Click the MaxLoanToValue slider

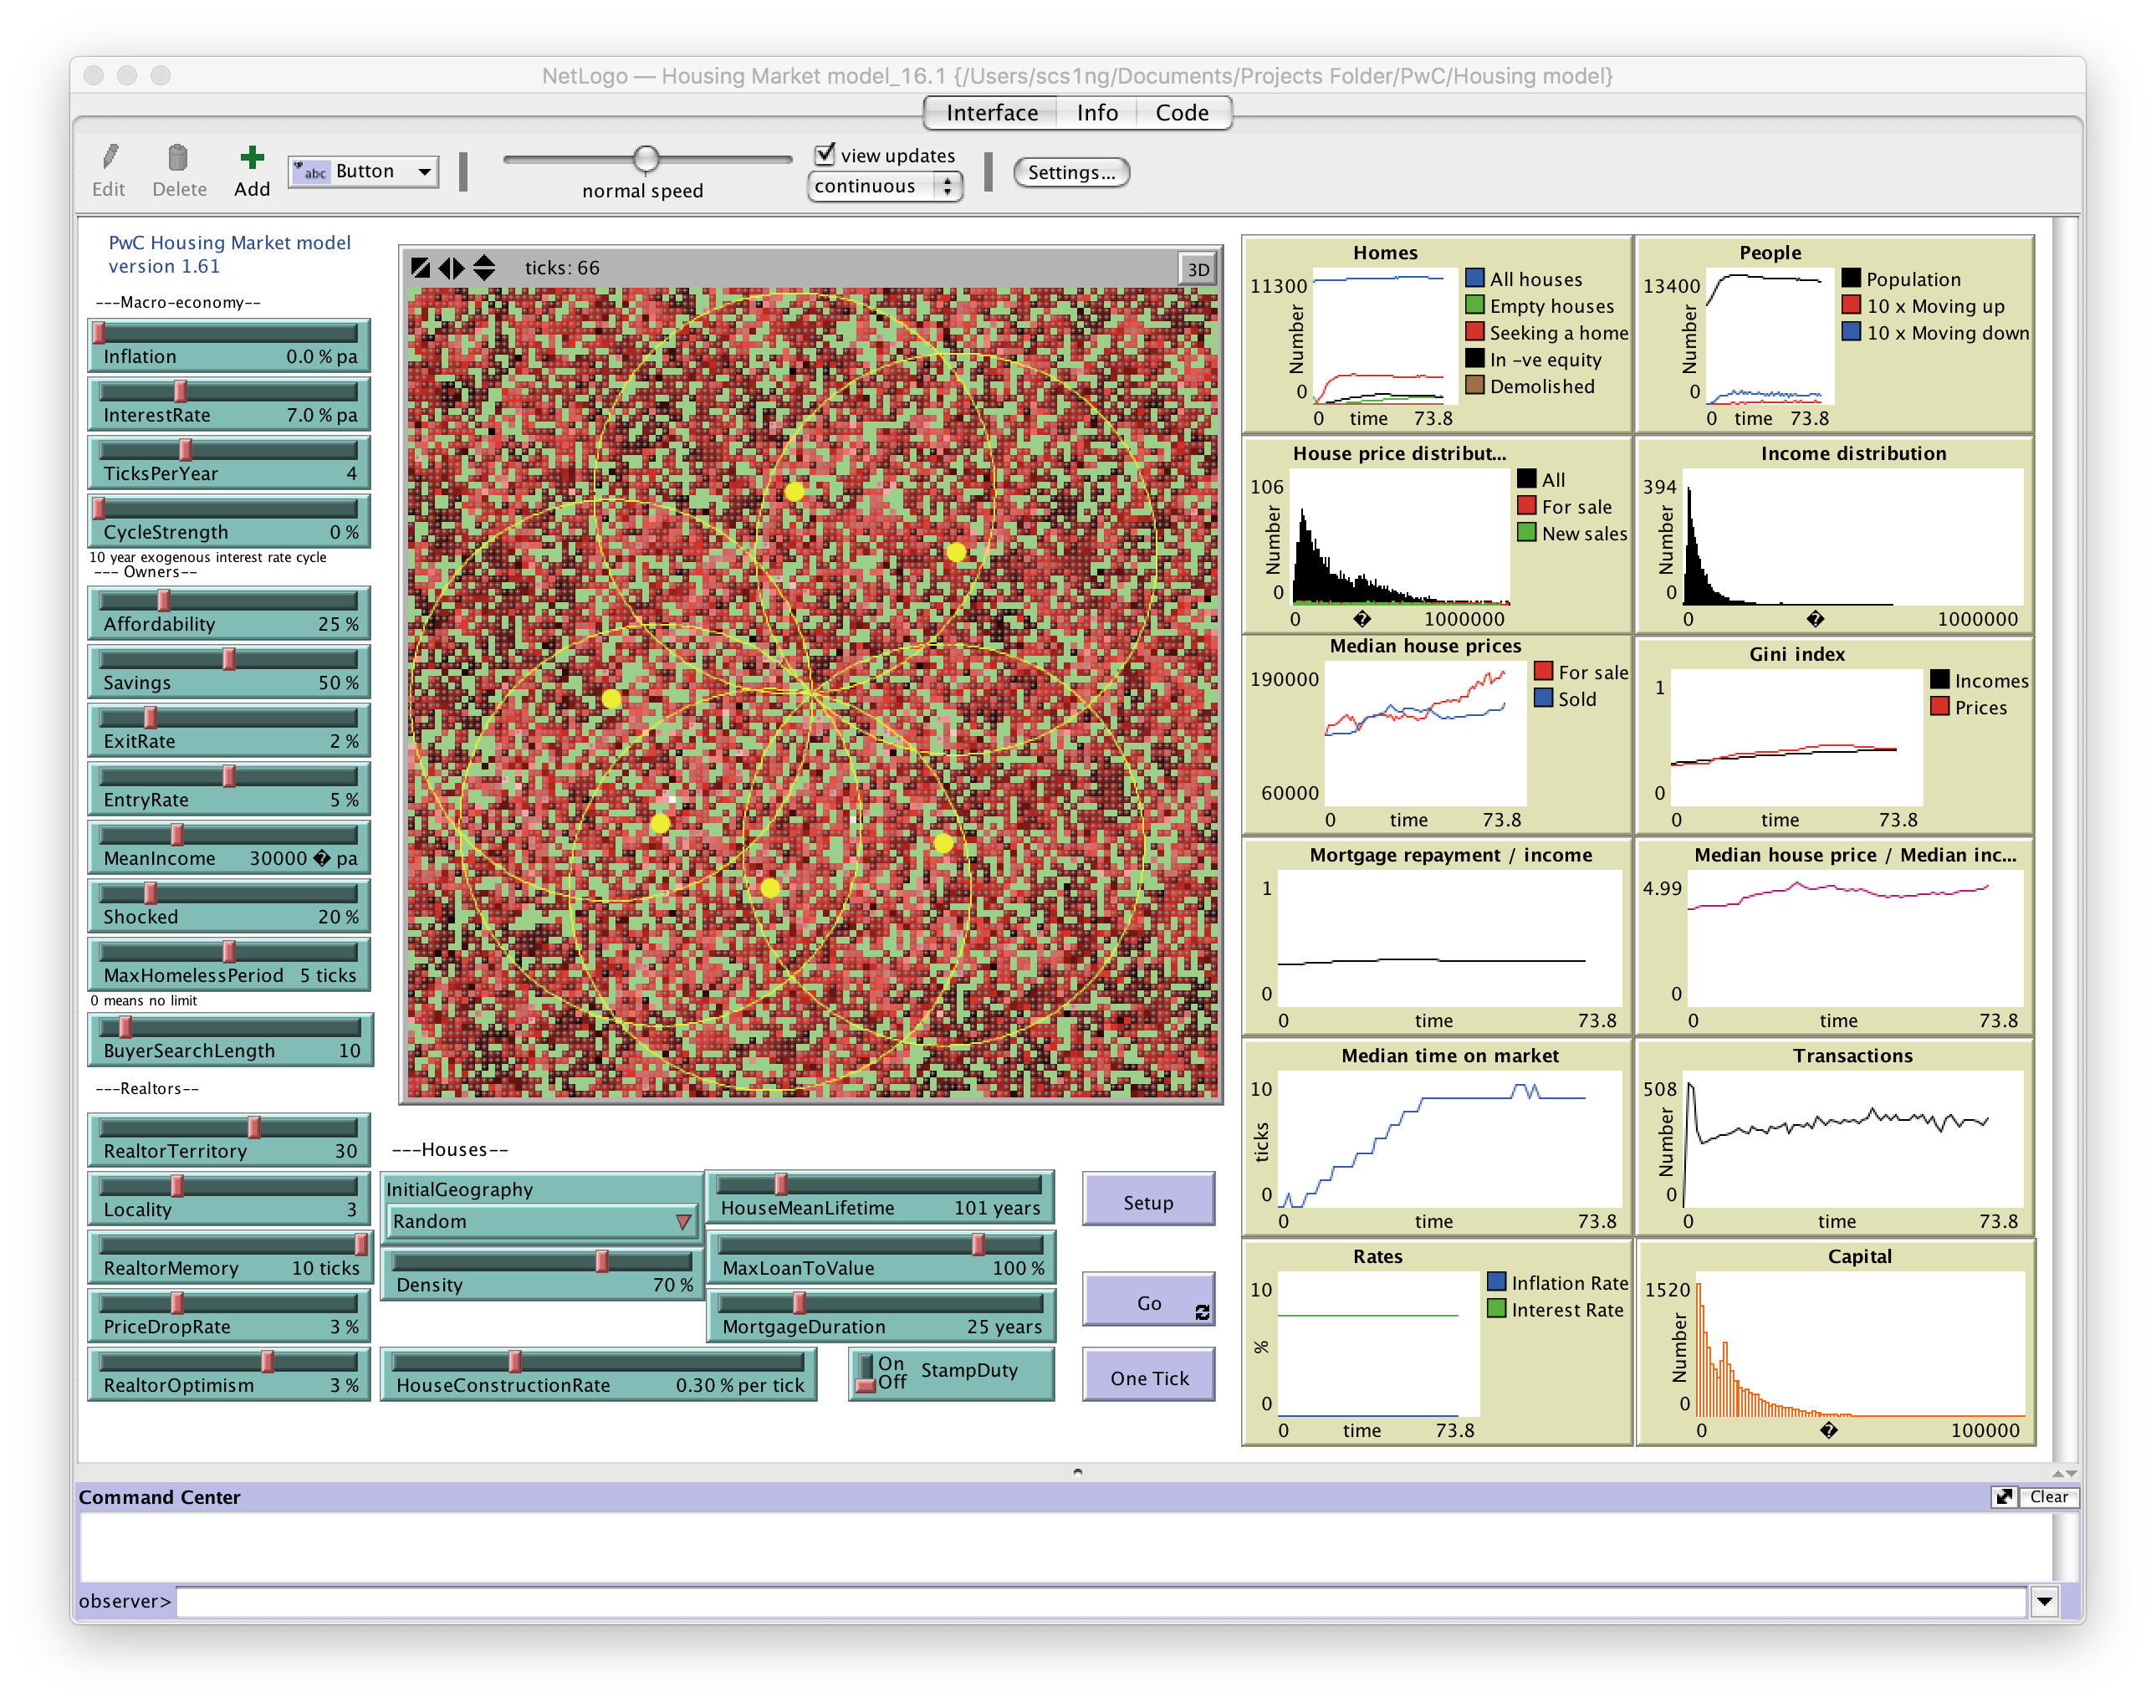(x=880, y=1257)
